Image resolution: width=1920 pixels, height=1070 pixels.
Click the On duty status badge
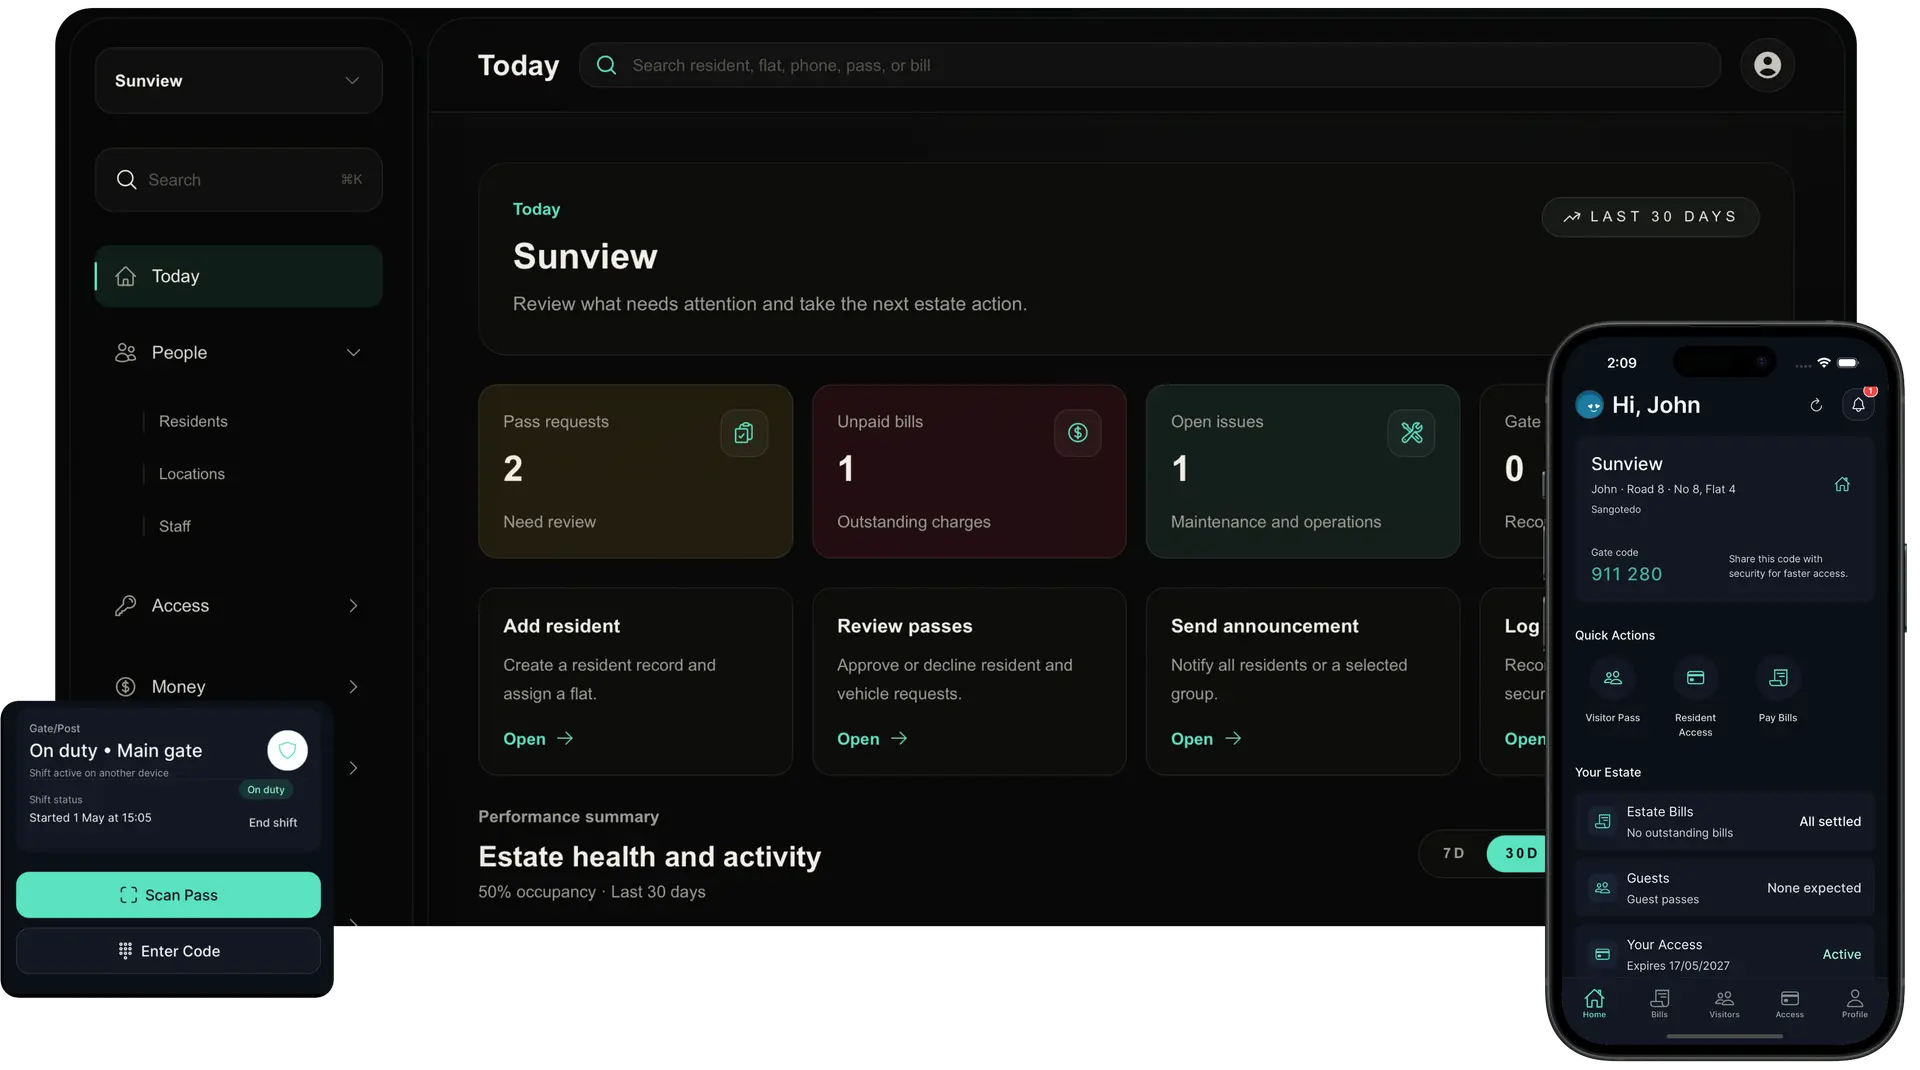click(266, 790)
